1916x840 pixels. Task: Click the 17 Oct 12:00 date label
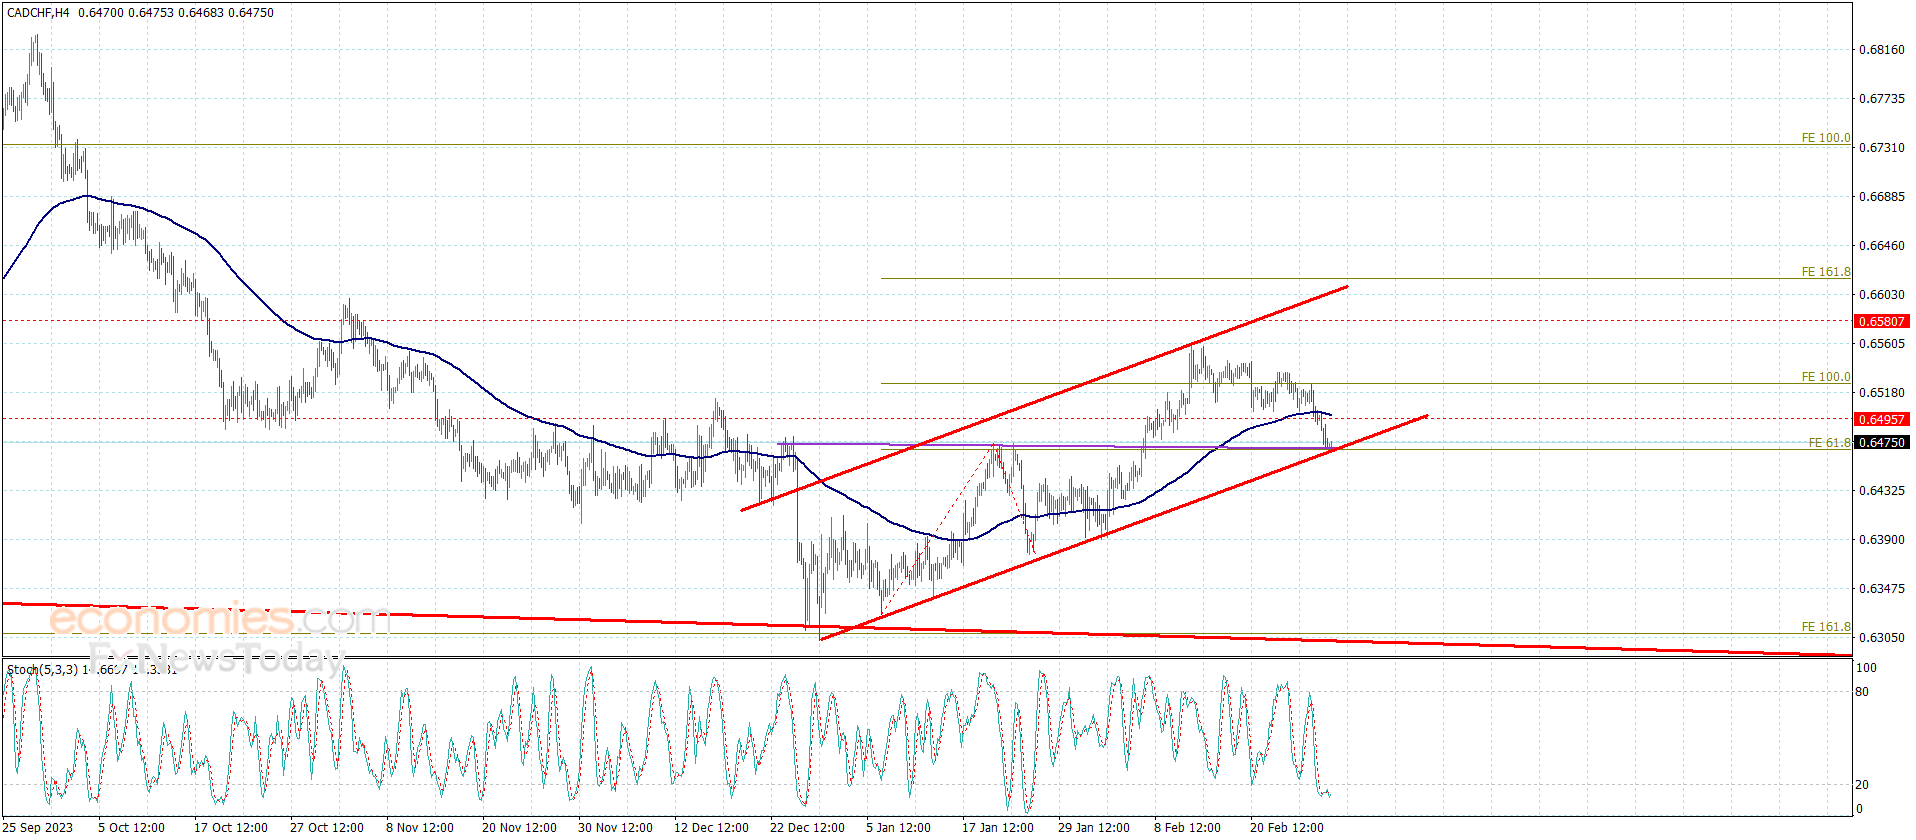(x=231, y=827)
